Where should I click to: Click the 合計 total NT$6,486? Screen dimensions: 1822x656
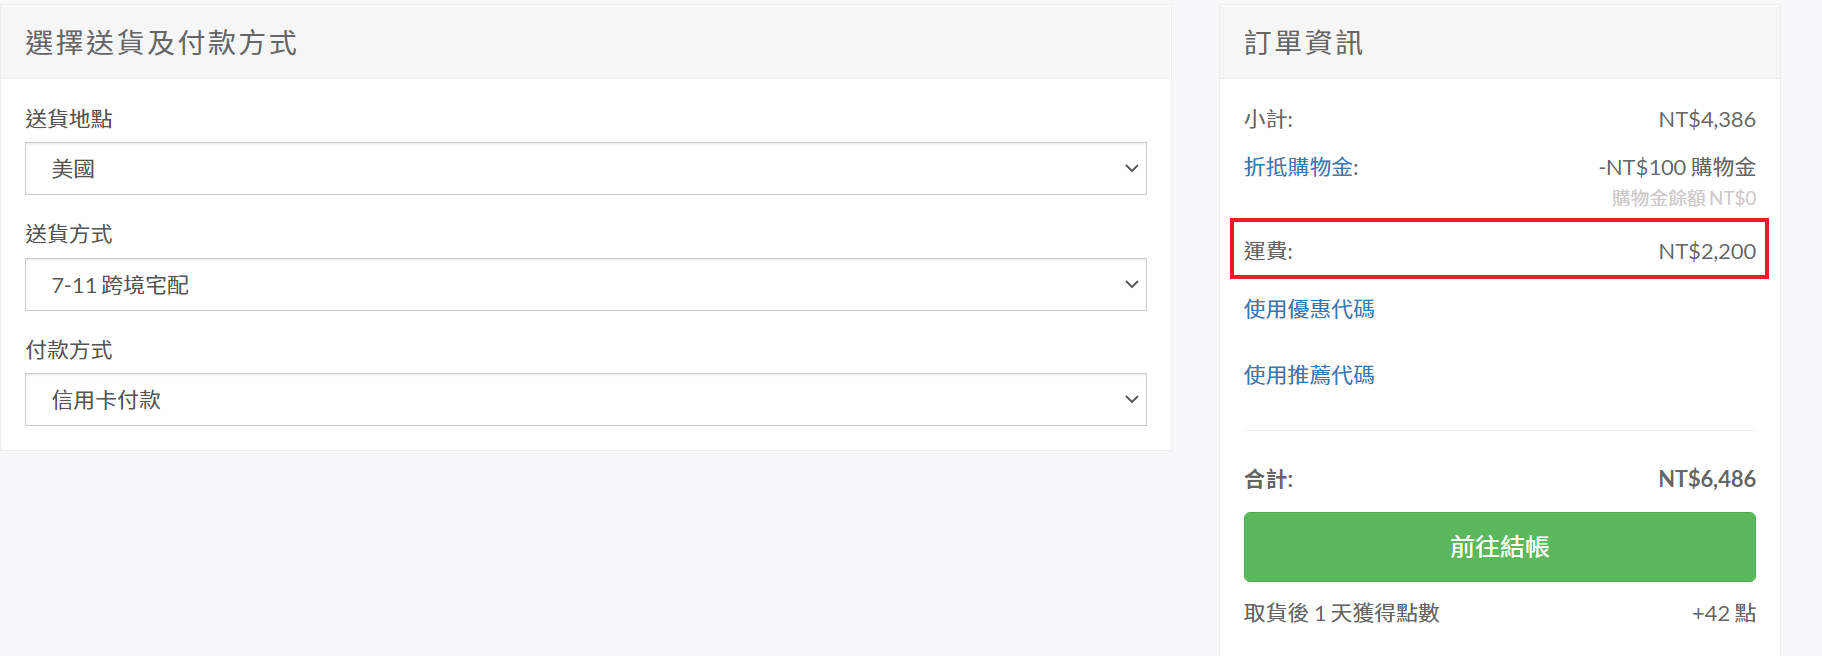1706,479
